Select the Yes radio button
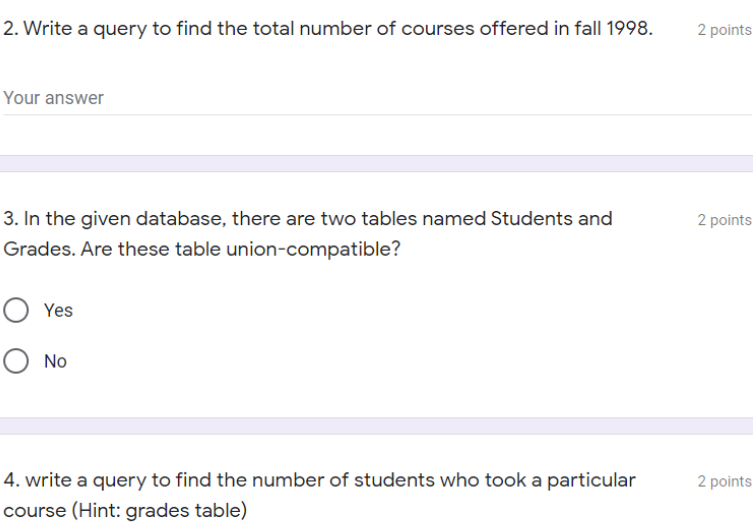 pos(16,310)
